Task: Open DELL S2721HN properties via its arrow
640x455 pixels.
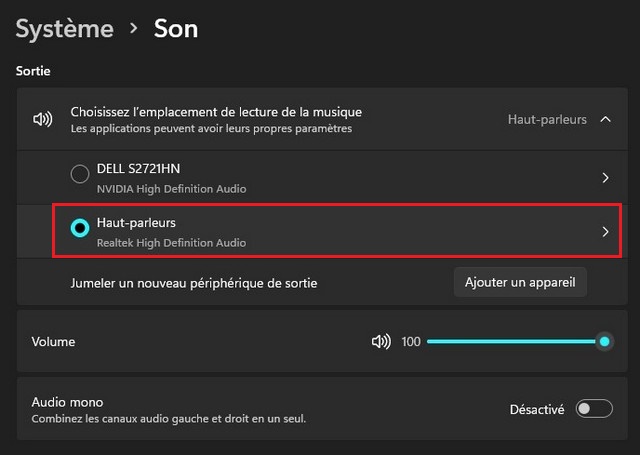Action: (605, 177)
